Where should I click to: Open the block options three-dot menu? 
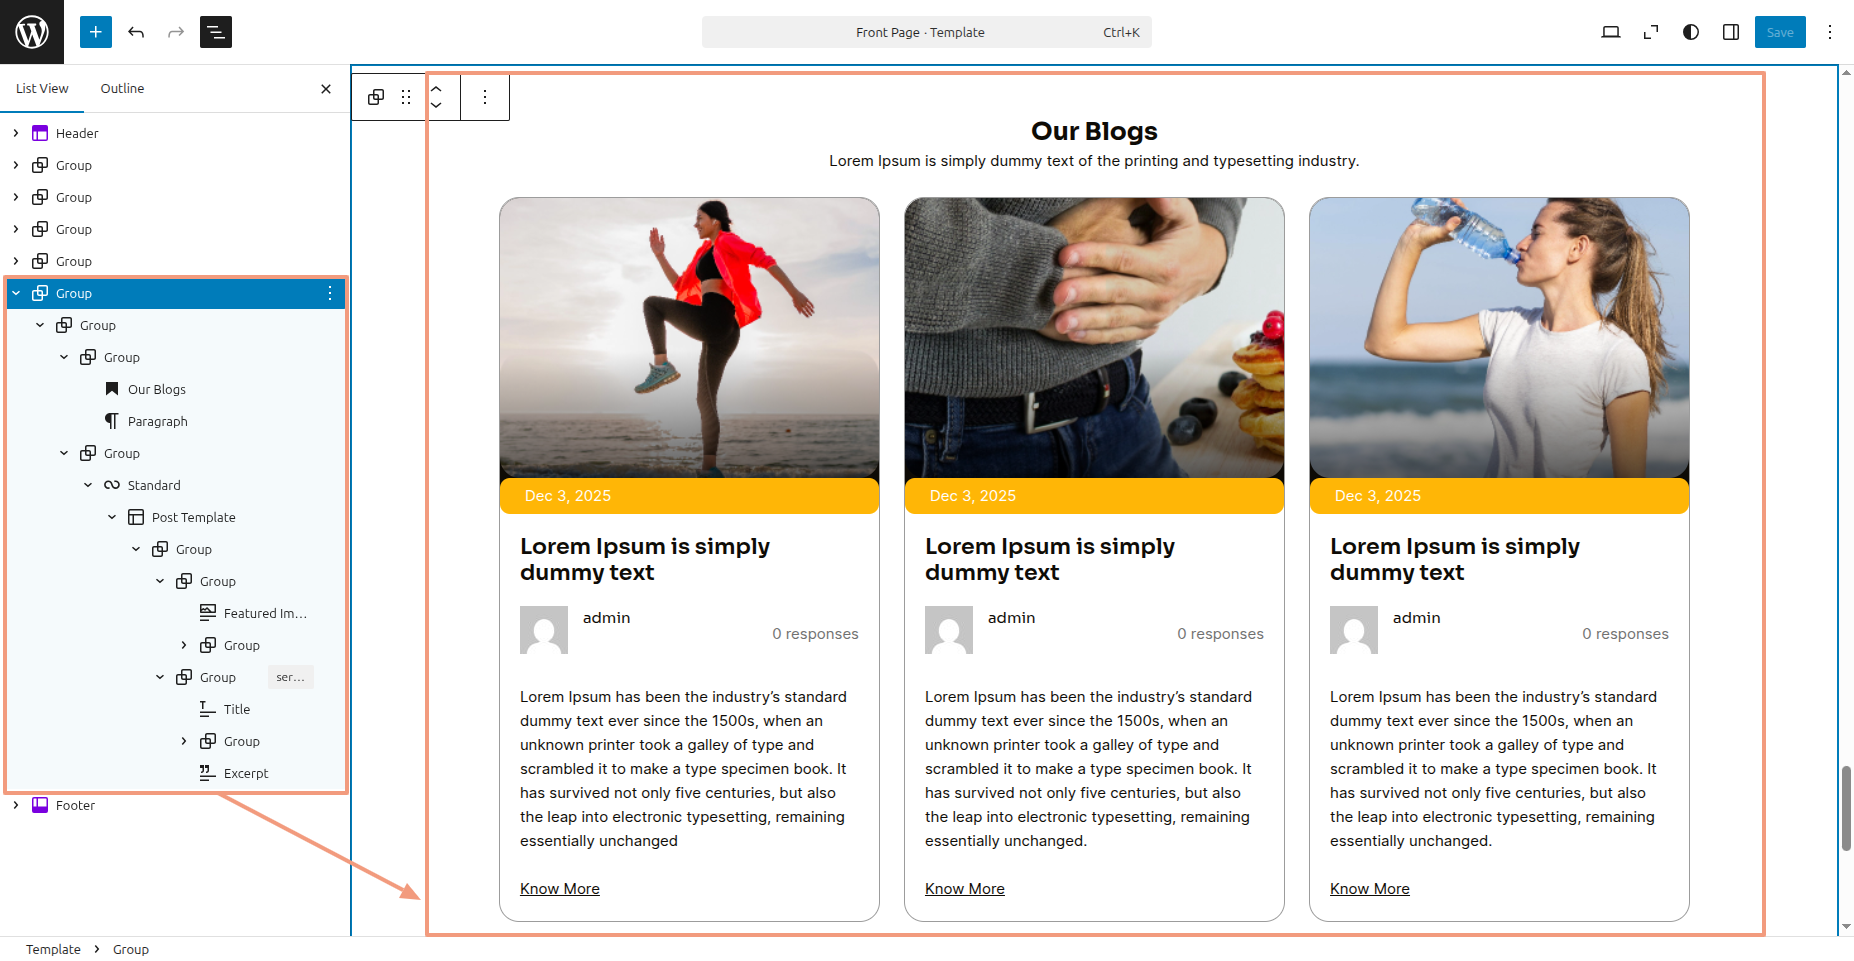tap(485, 97)
